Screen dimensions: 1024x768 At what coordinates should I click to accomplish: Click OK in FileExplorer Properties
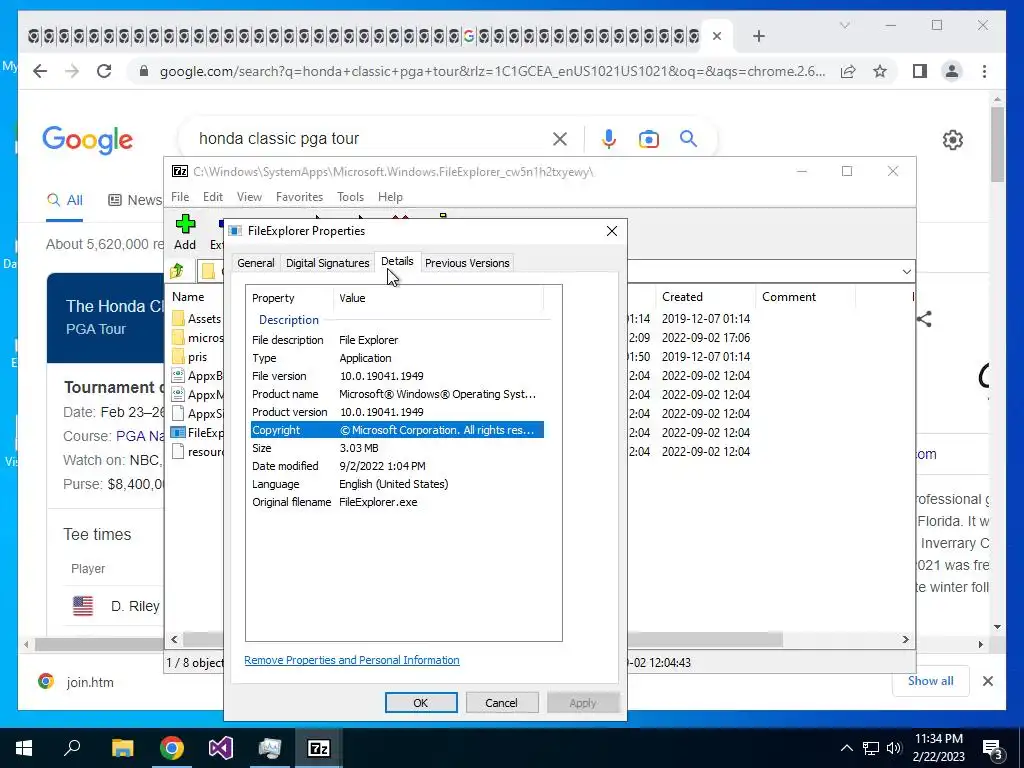point(421,703)
